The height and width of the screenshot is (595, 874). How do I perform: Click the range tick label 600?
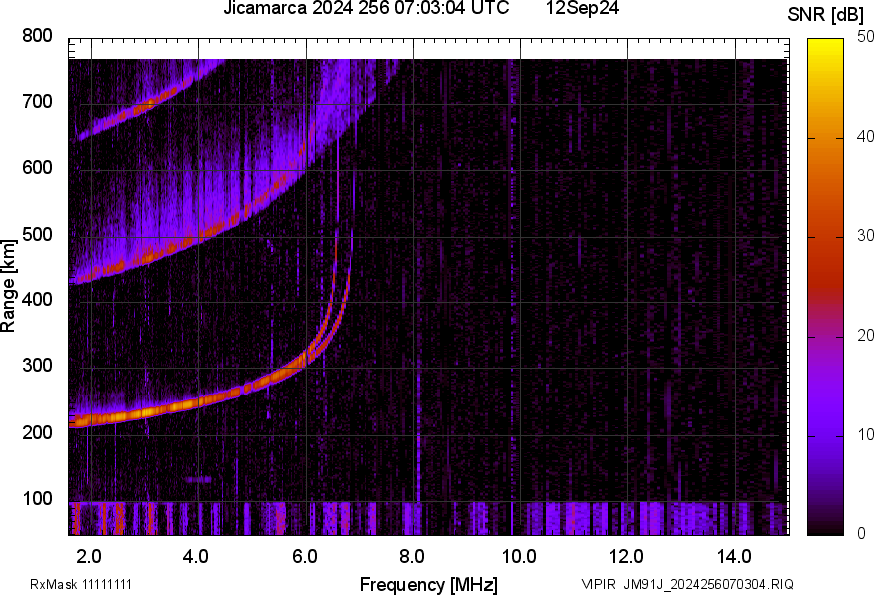coord(37,167)
